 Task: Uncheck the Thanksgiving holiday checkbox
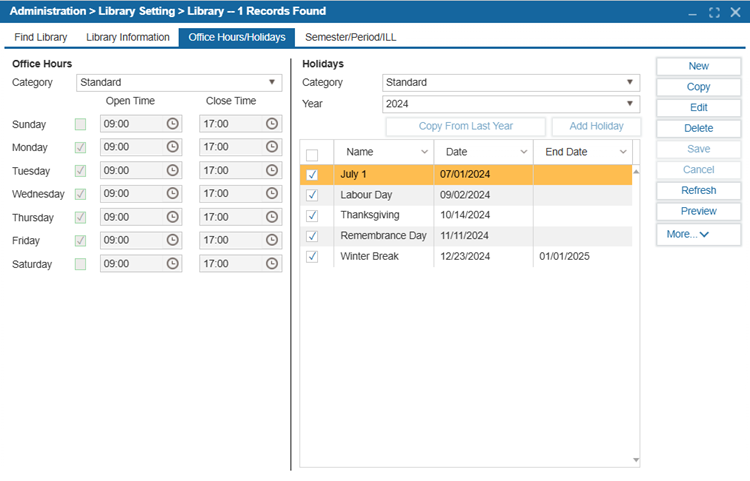(312, 216)
